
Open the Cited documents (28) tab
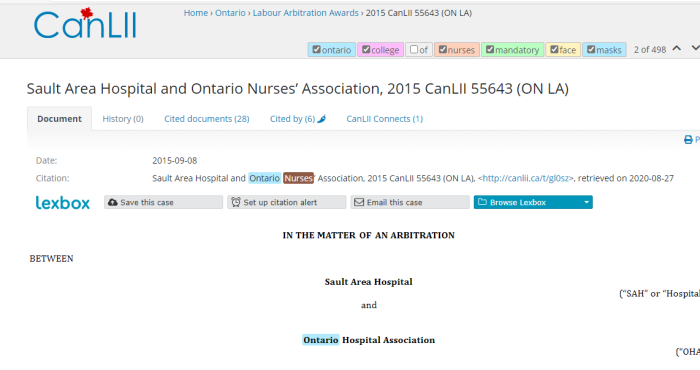(207, 119)
